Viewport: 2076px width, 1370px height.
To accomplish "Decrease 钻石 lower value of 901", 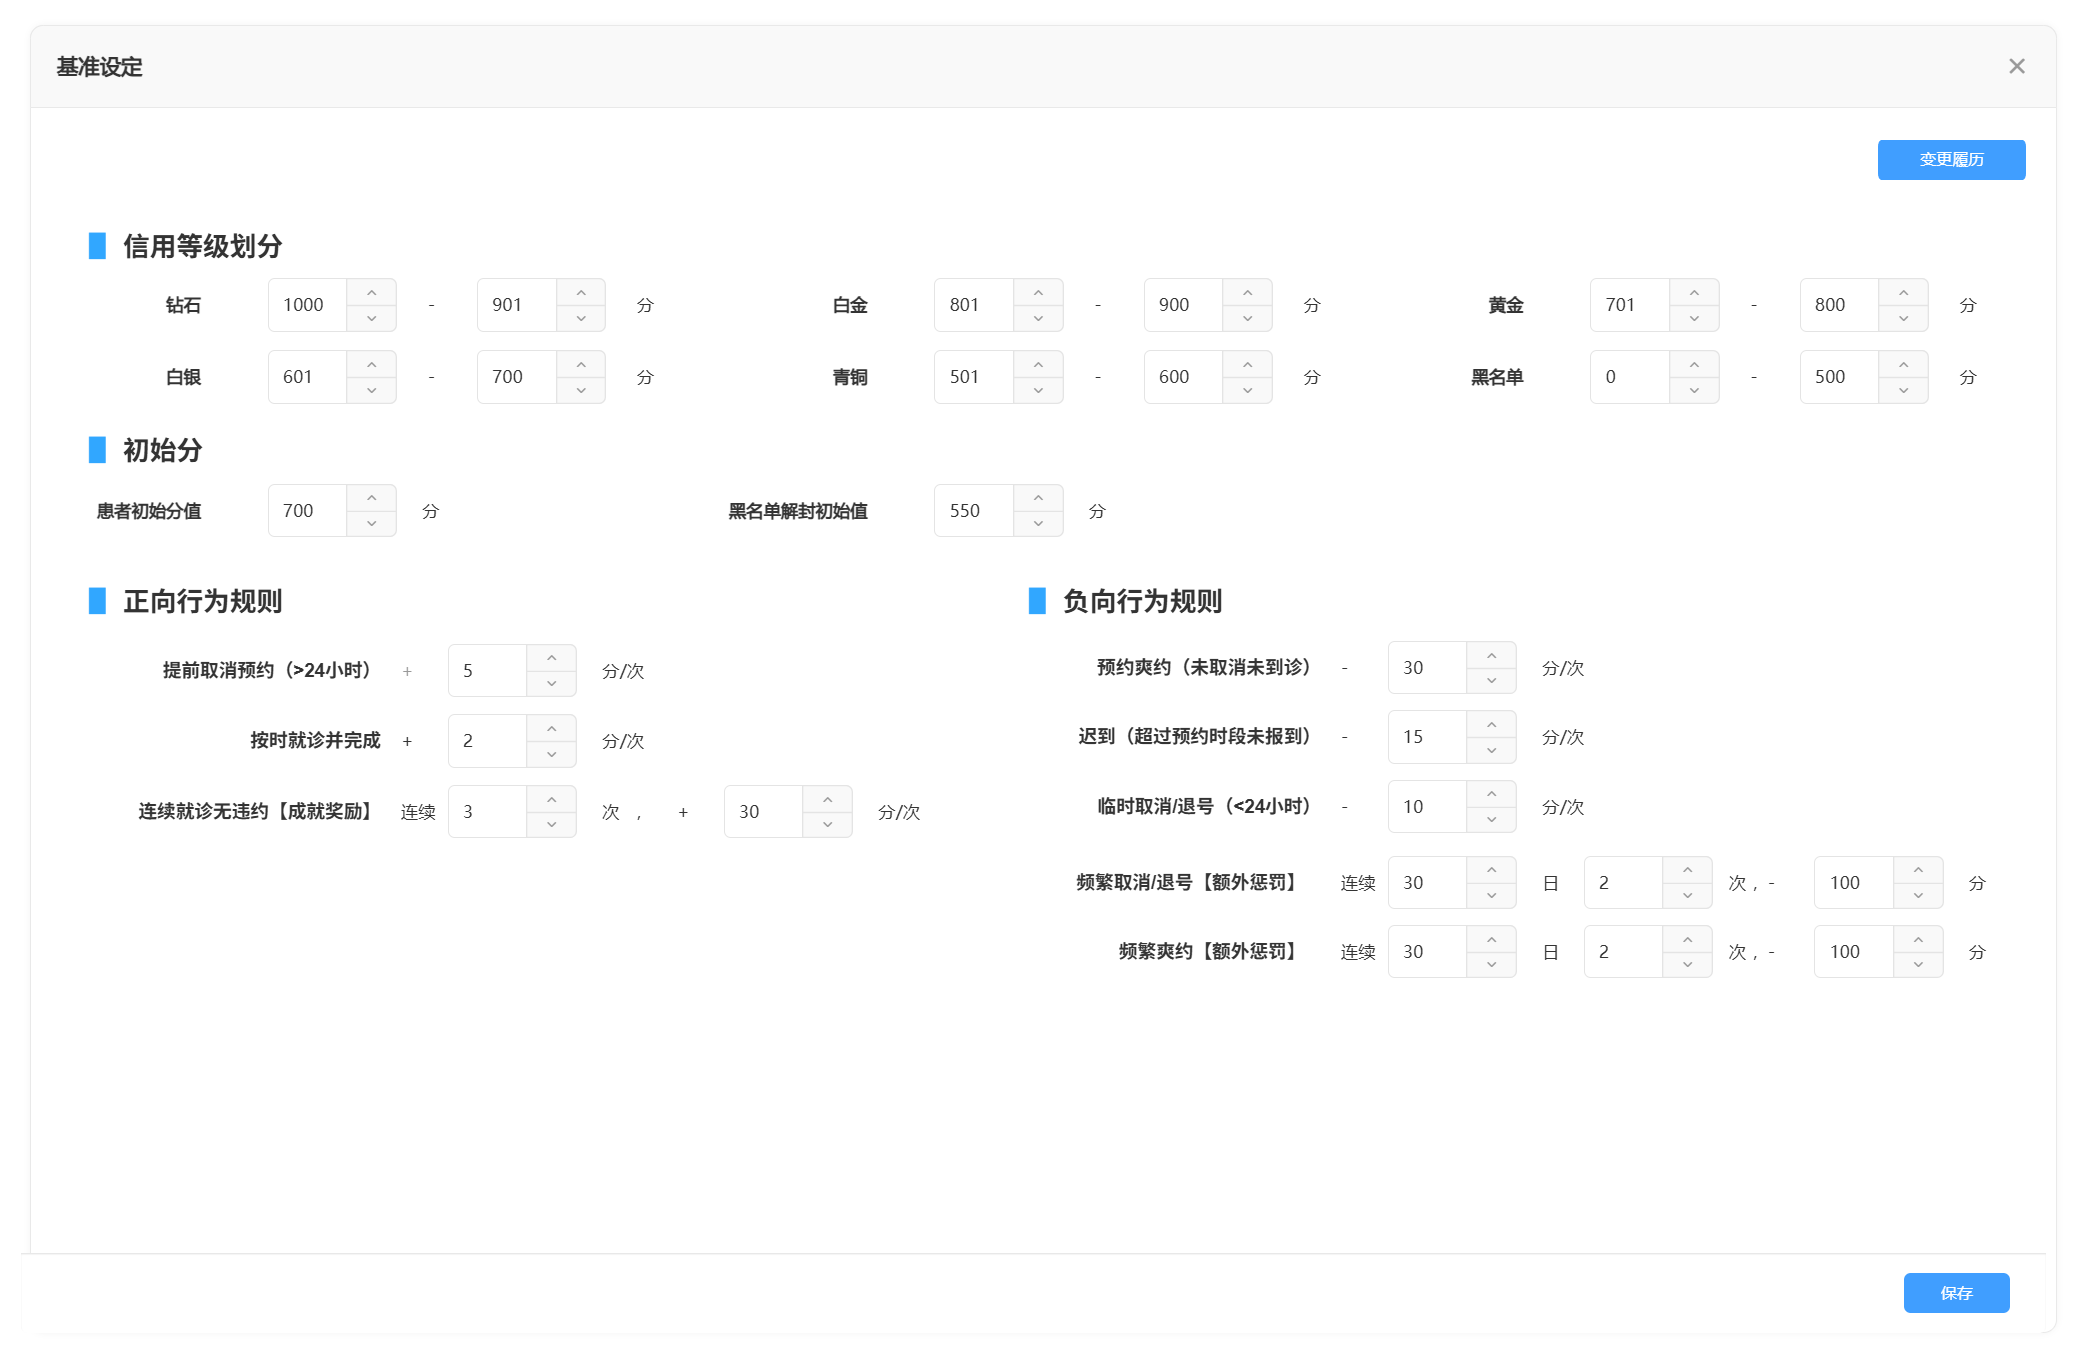I will [581, 318].
